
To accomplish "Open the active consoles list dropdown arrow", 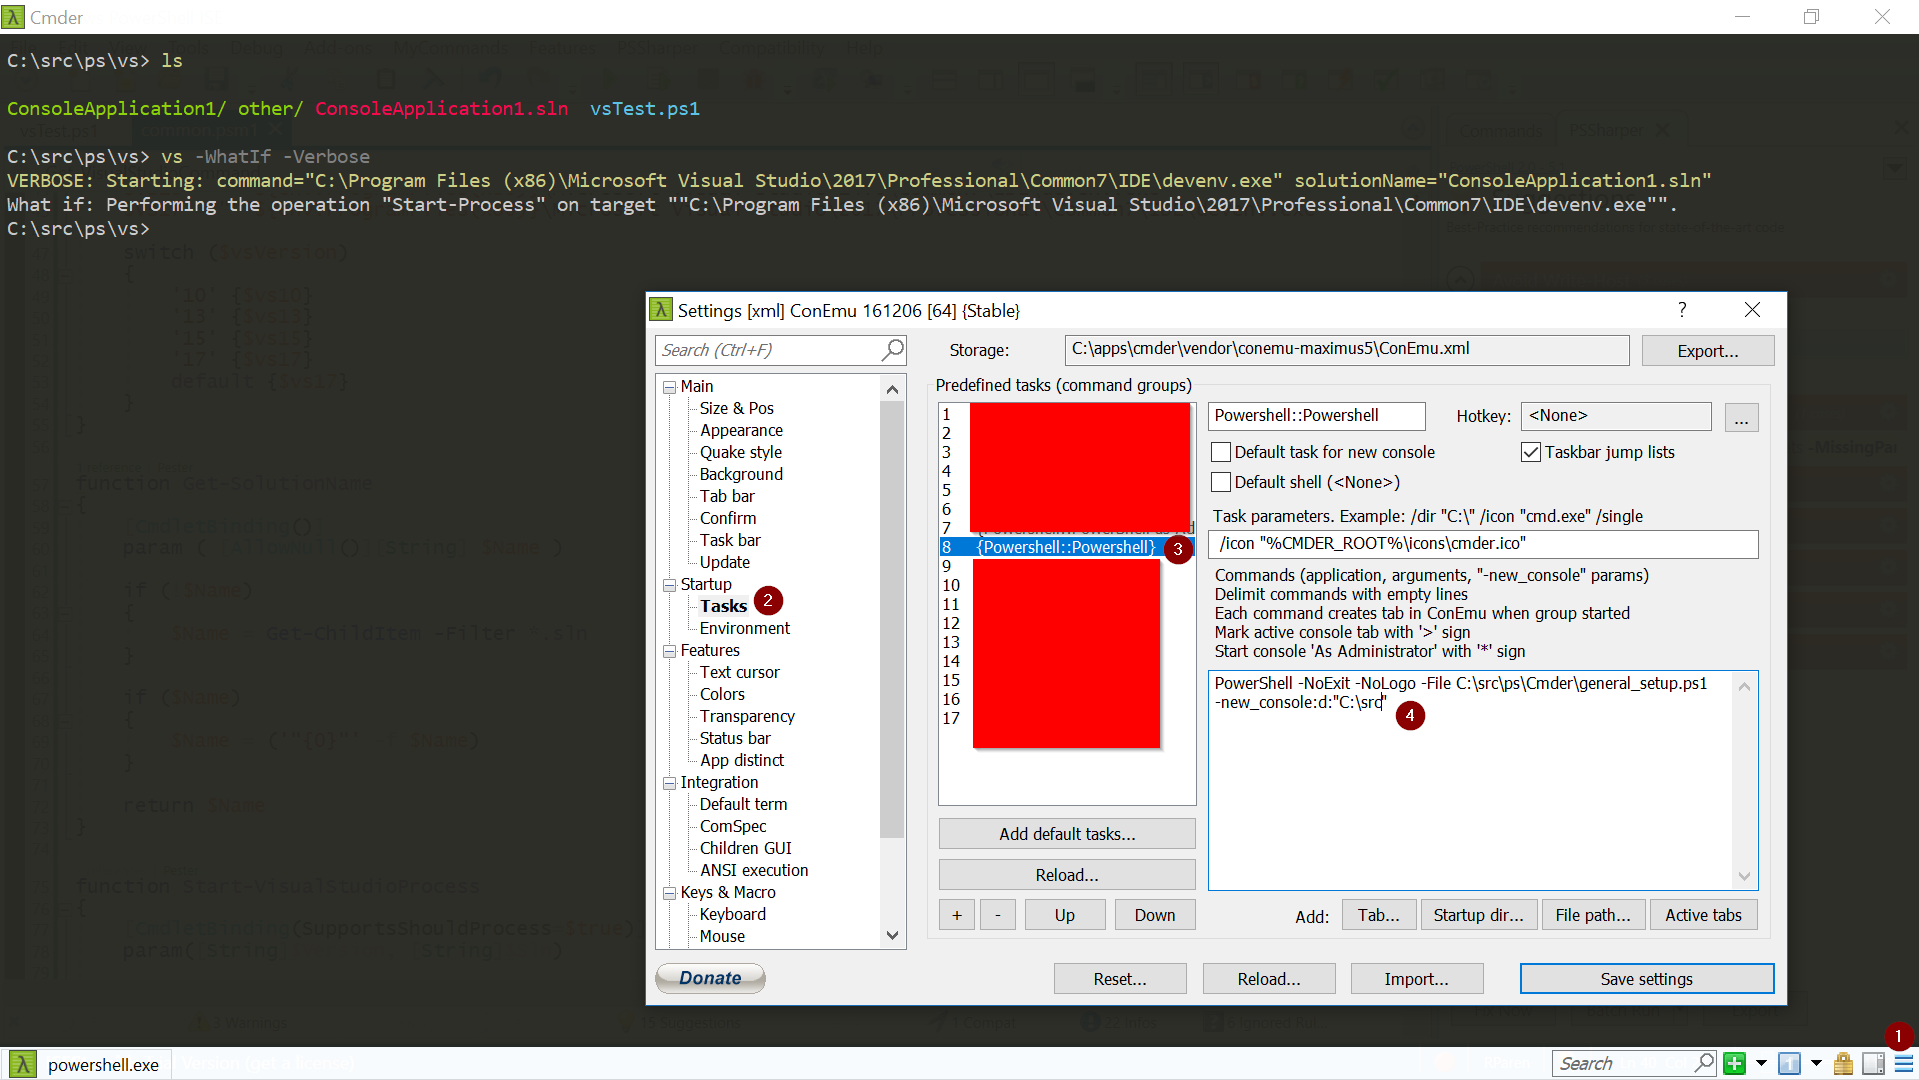I will pos(1816,1063).
